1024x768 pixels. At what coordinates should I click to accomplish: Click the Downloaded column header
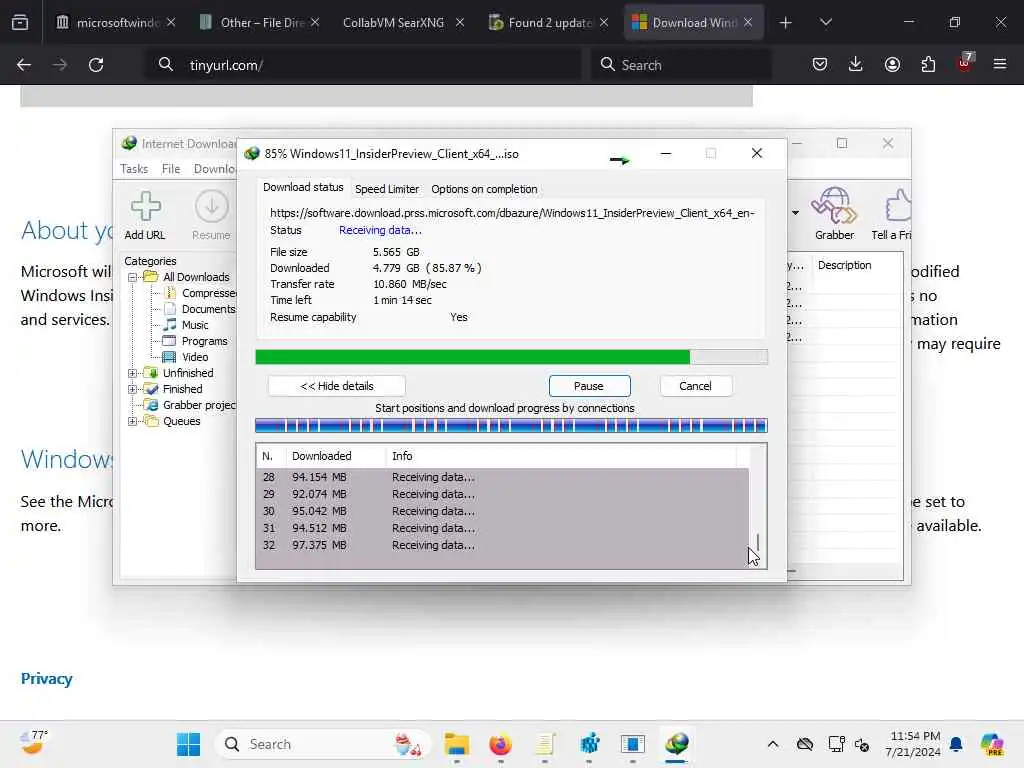336,456
